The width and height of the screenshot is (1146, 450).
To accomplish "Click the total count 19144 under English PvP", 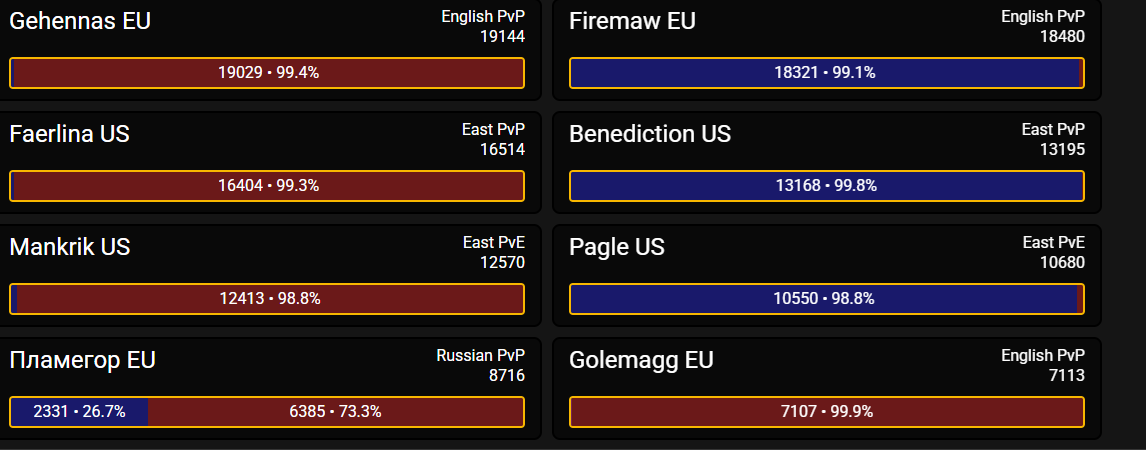I will click(502, 37).
